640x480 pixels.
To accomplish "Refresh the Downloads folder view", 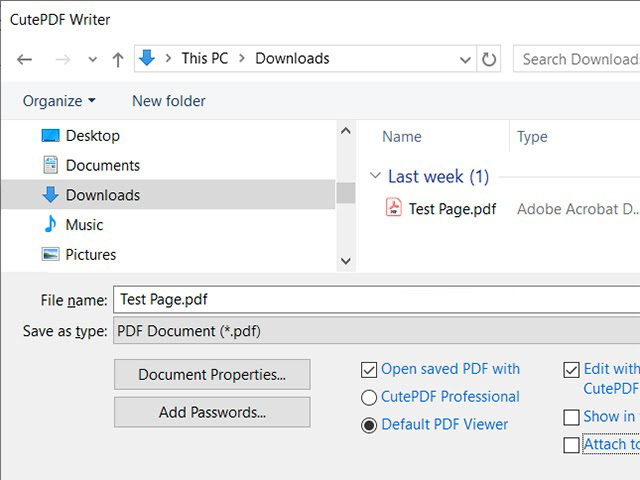I will click(489, 60).
